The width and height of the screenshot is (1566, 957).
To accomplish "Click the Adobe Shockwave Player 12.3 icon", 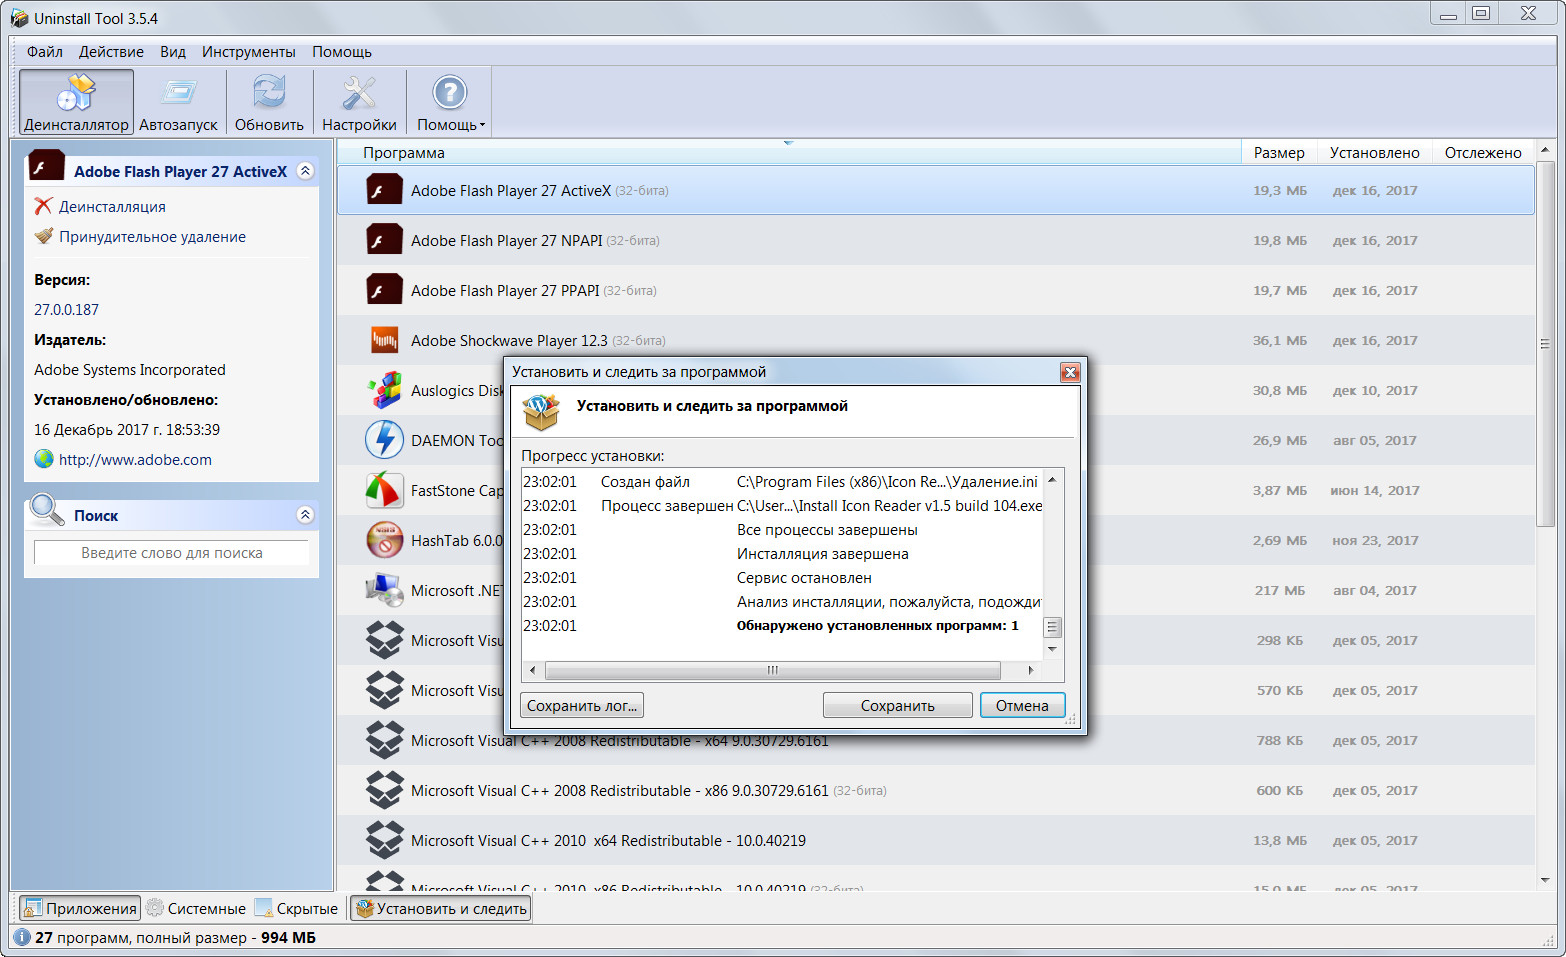I will [x=384, y=340].
